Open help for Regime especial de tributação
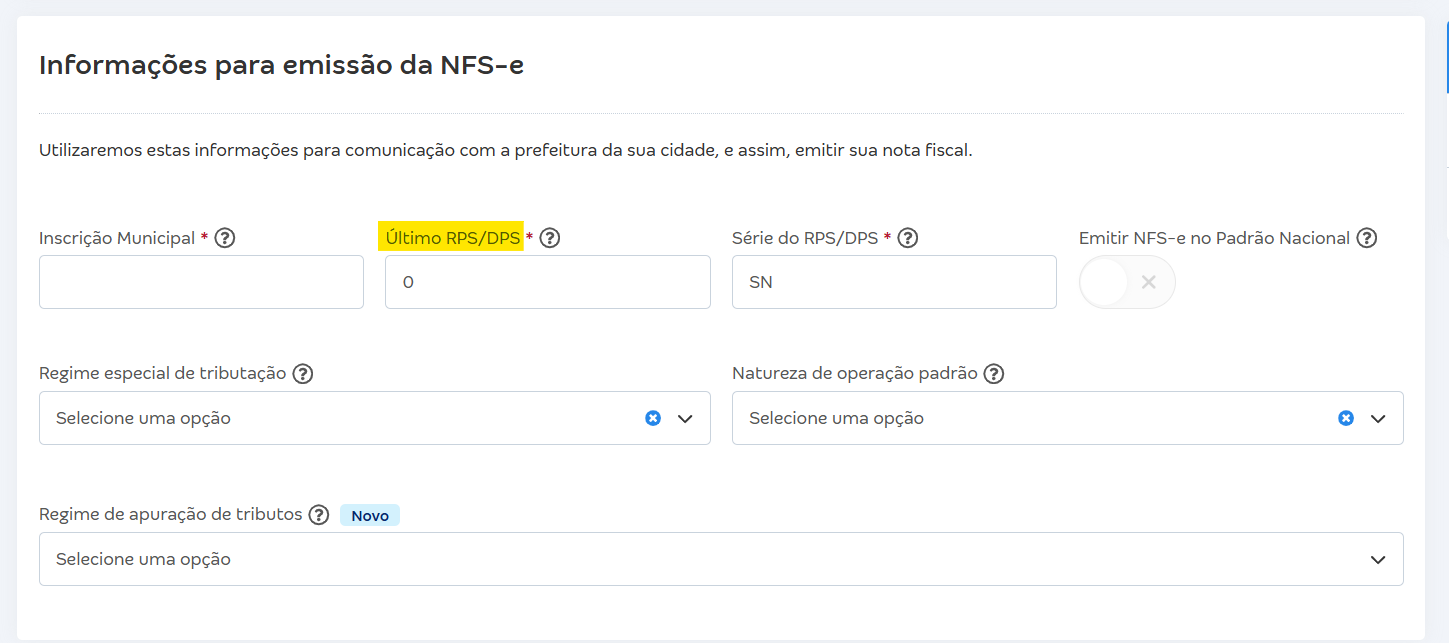Viewport: 1449px width, 643px height. coord(303,372)
